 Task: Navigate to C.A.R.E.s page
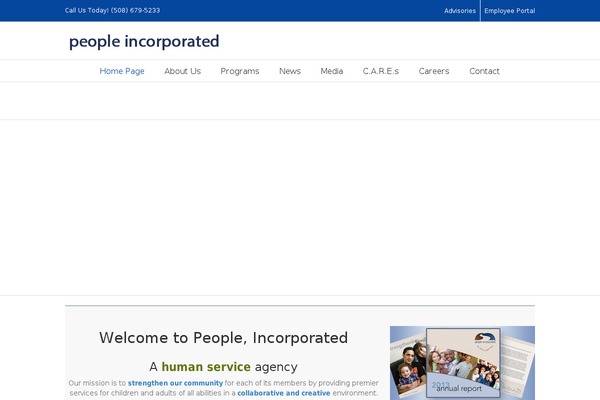(x=381, y=71)
